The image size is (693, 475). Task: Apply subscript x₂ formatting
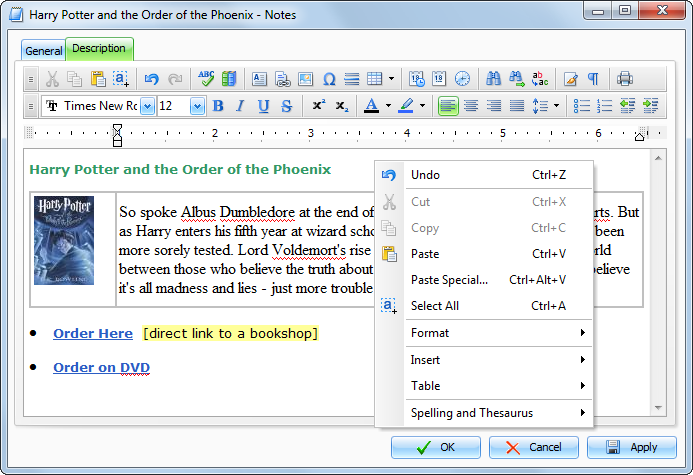pos(342,106)
